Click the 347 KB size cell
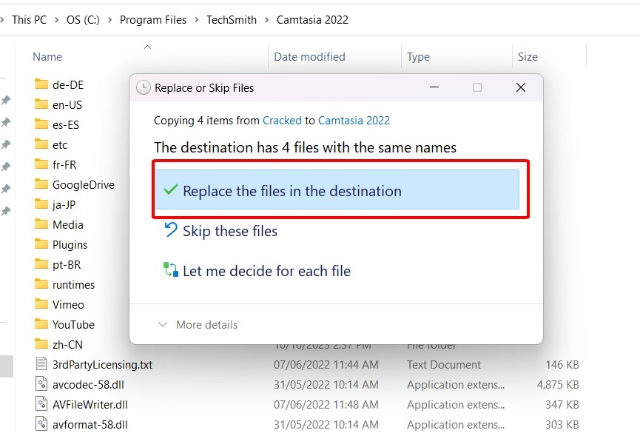 point(562,404)
